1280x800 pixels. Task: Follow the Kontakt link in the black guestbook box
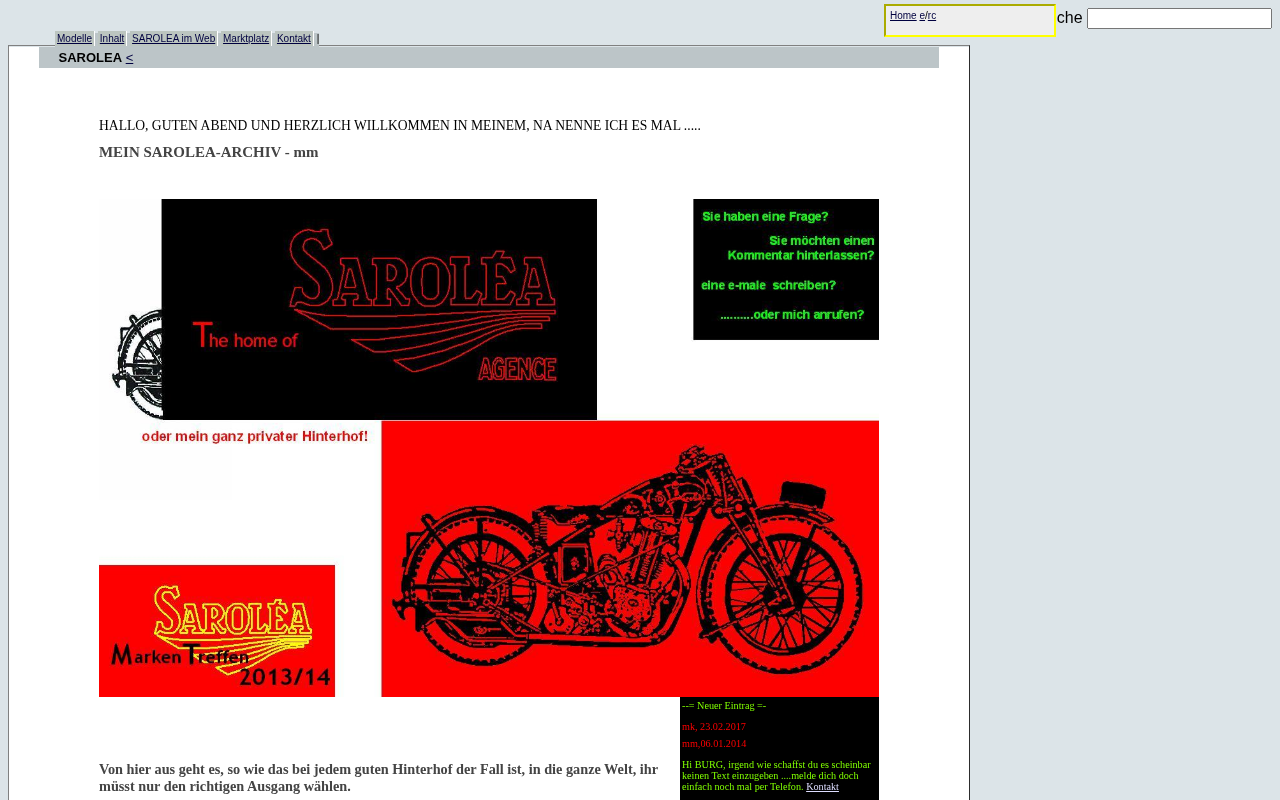pyautogui.click(x=822, y=787)
